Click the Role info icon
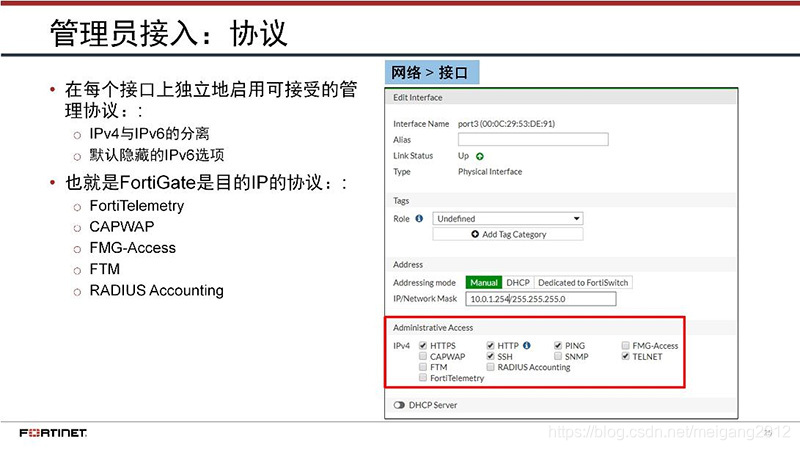The width and height of the screenshot is (800, 450). pos(419,218)
